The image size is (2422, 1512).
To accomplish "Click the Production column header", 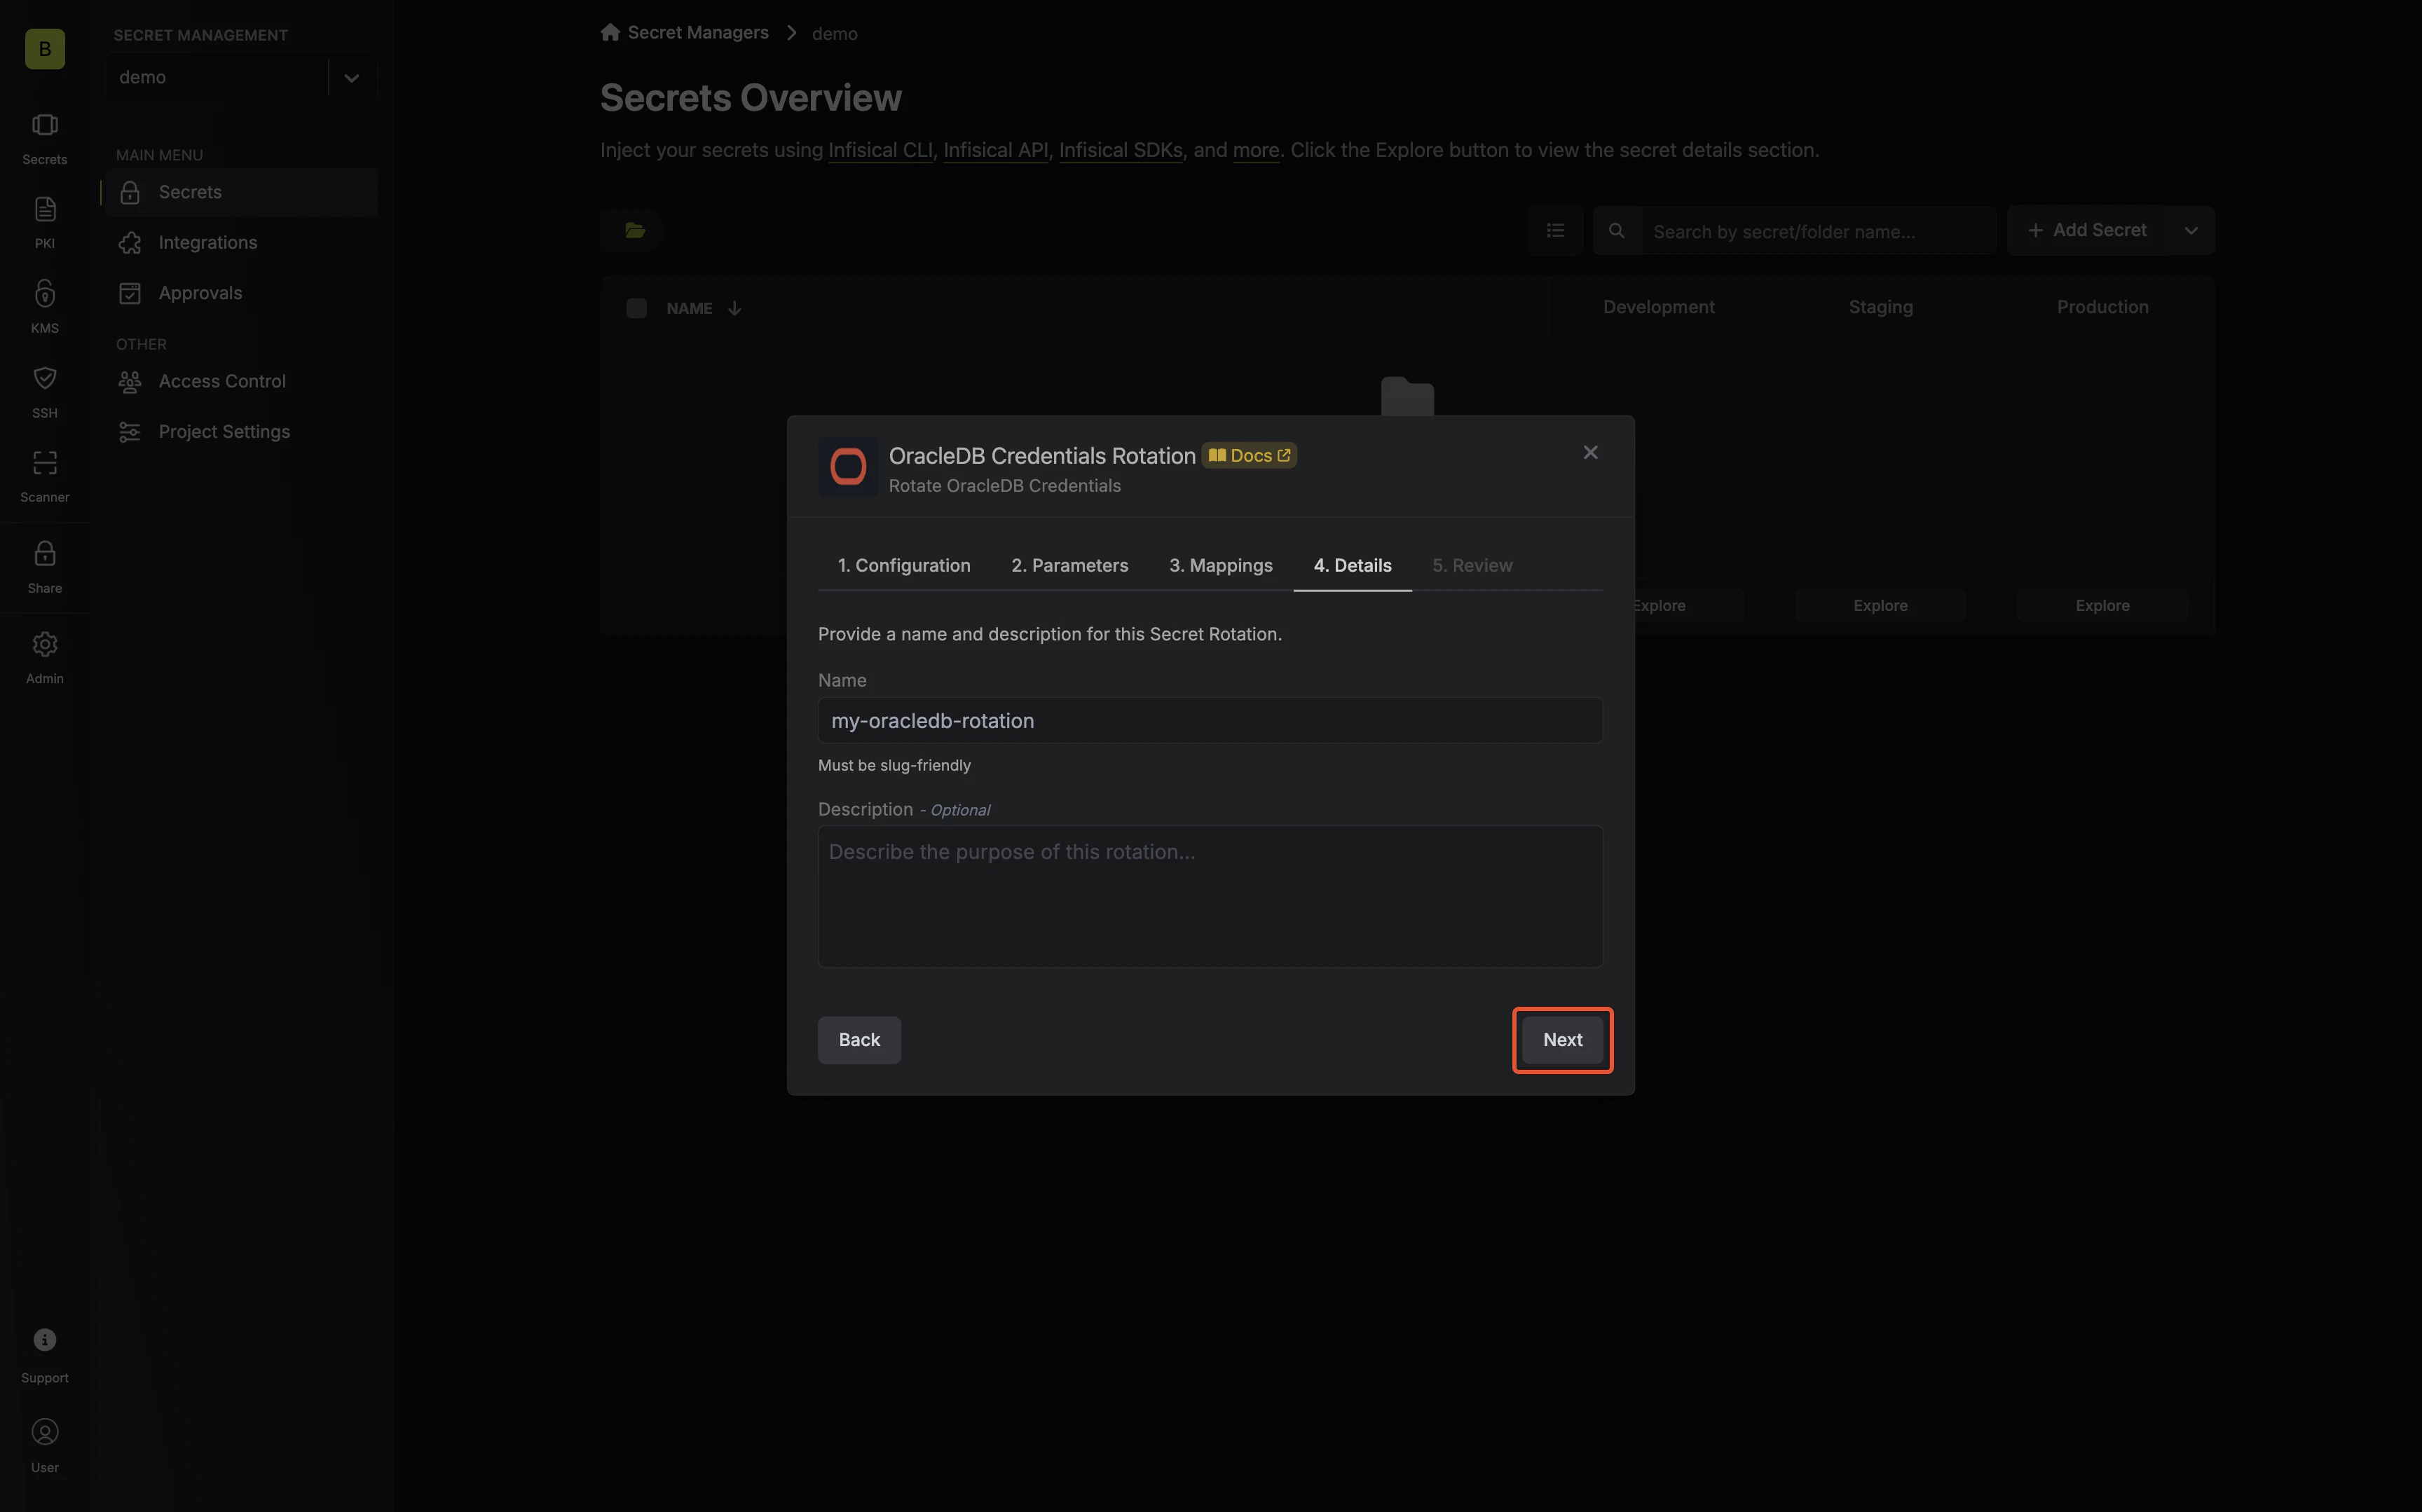I will click(x=2102, y=308).
